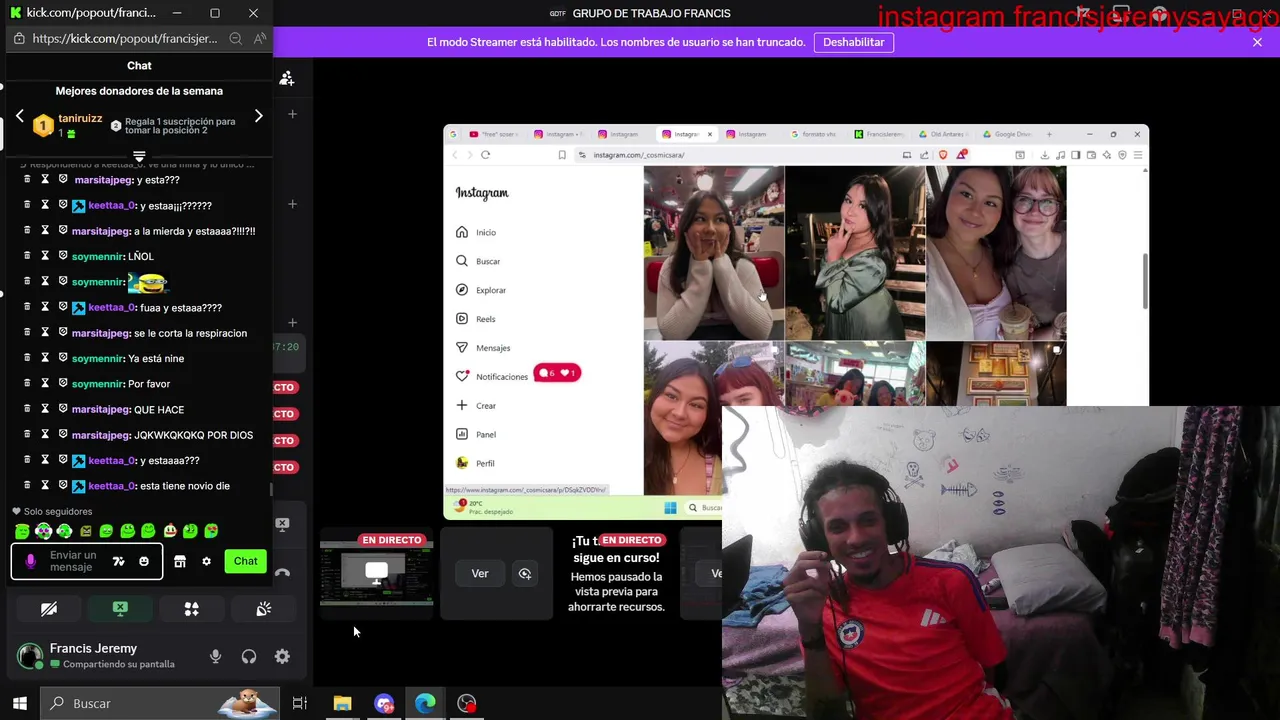
Task: Click the live stream preview thumbnail
Action: coord(376,574)
